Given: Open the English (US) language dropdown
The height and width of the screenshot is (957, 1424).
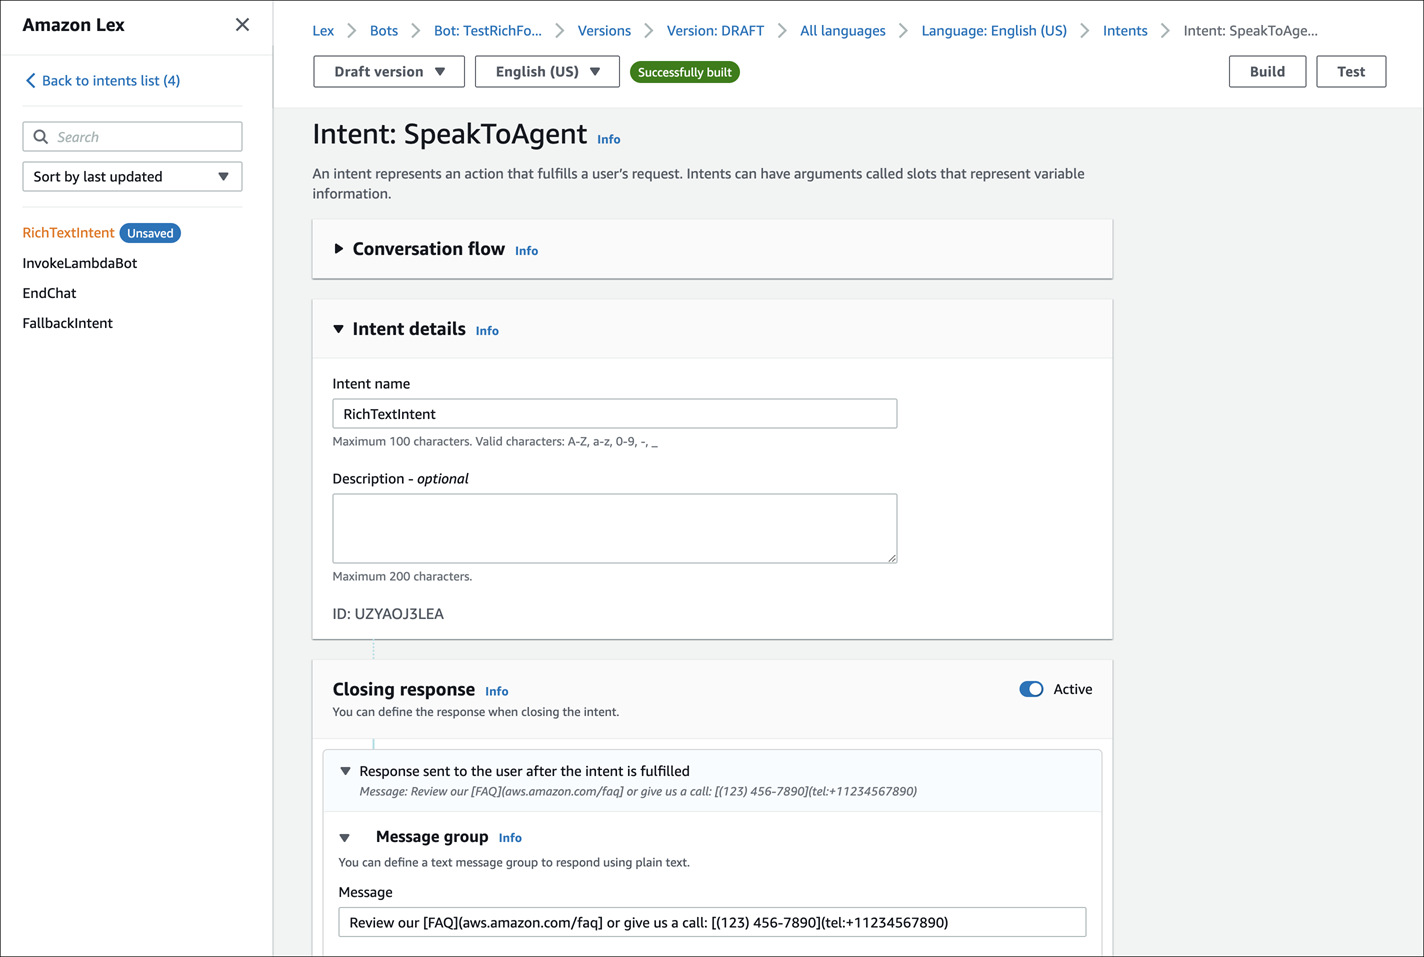Looking at the screenshot, I should coord(547,71).
